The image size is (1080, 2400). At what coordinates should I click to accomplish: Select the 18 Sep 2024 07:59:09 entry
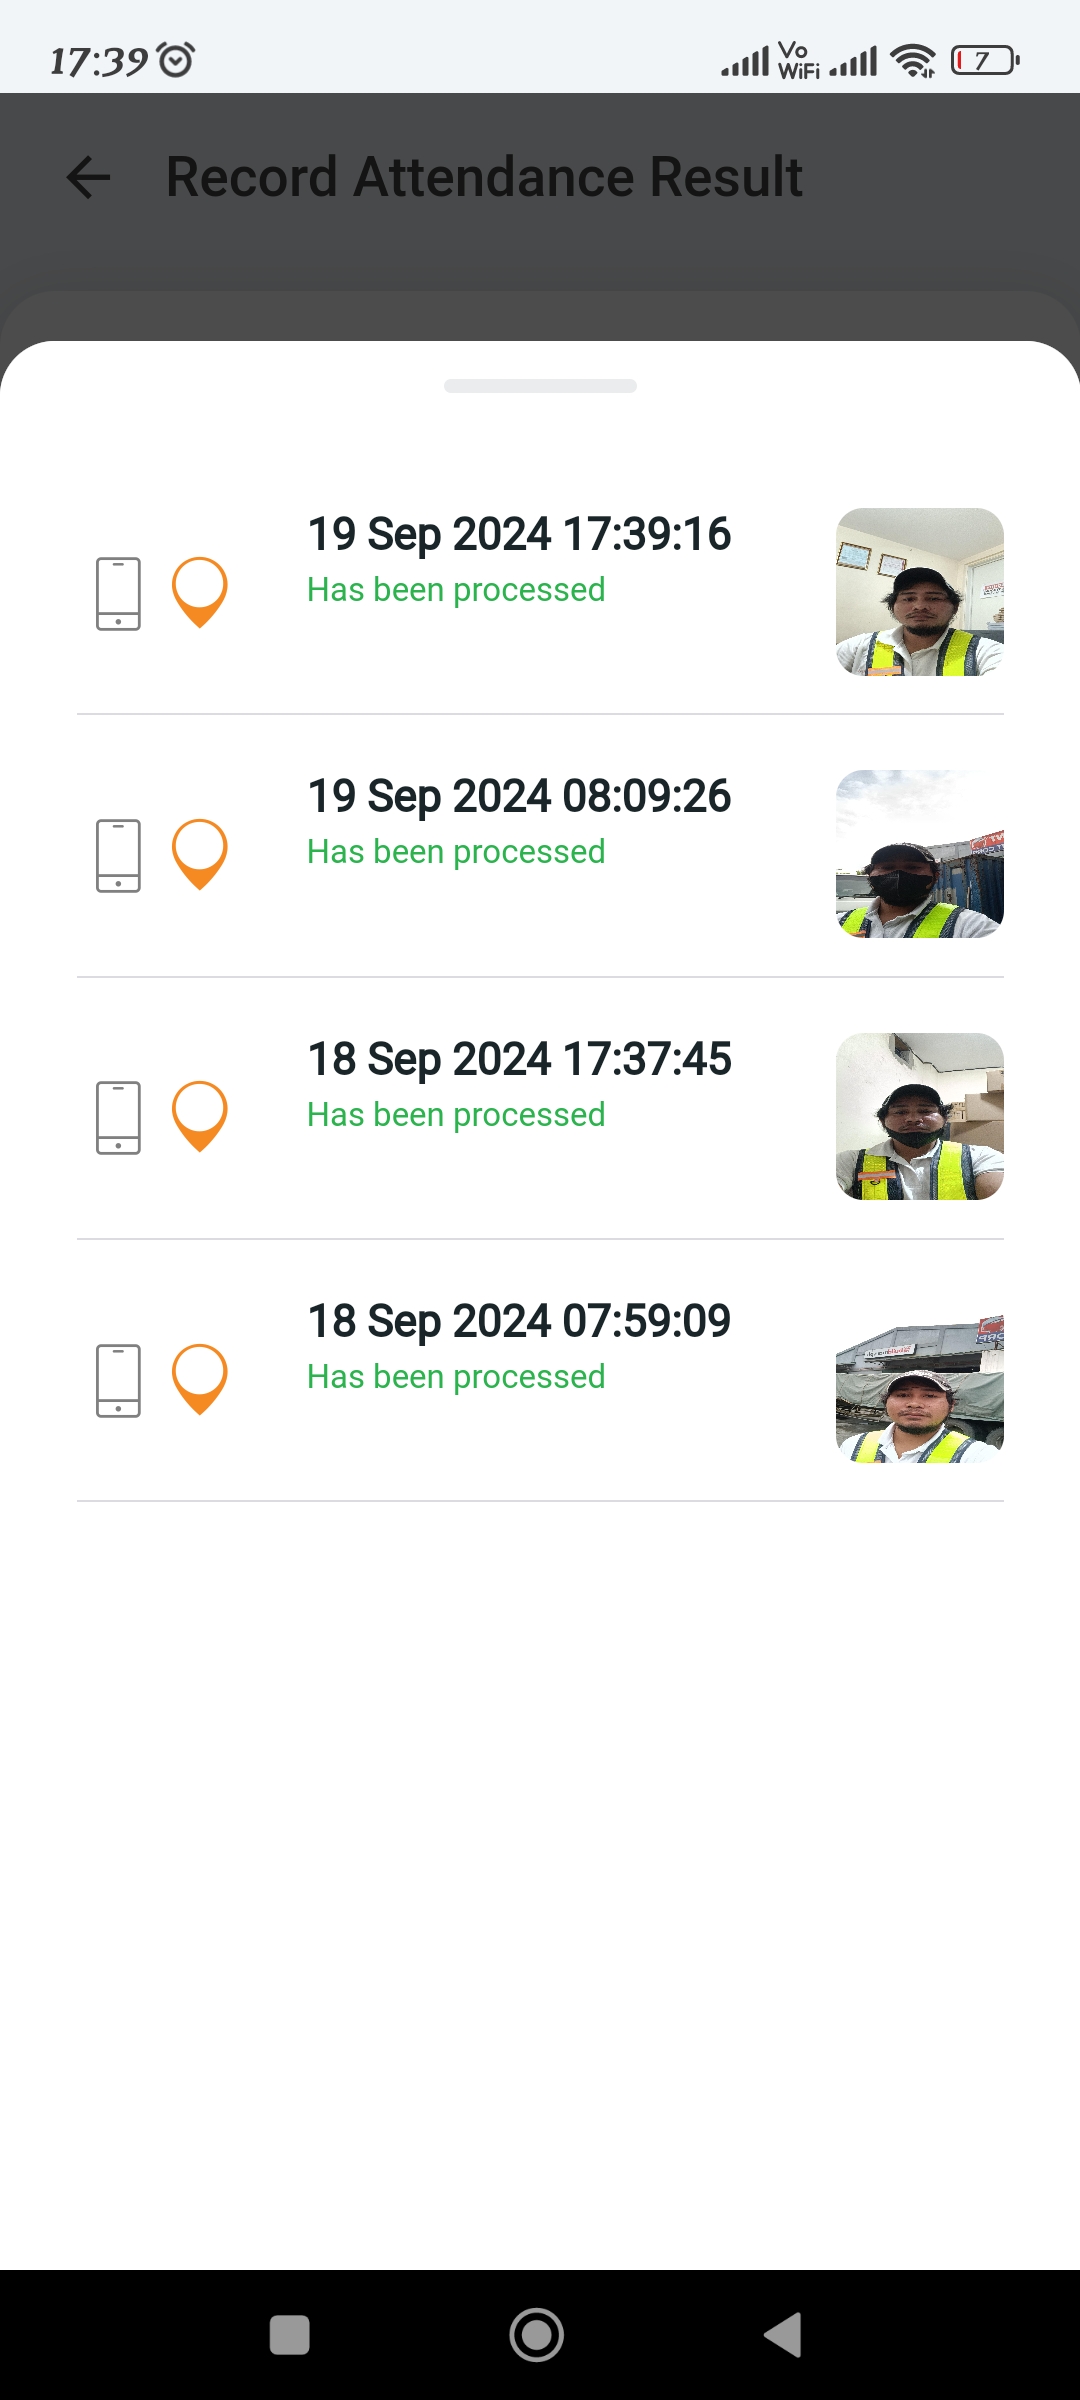pos(518,1322)
